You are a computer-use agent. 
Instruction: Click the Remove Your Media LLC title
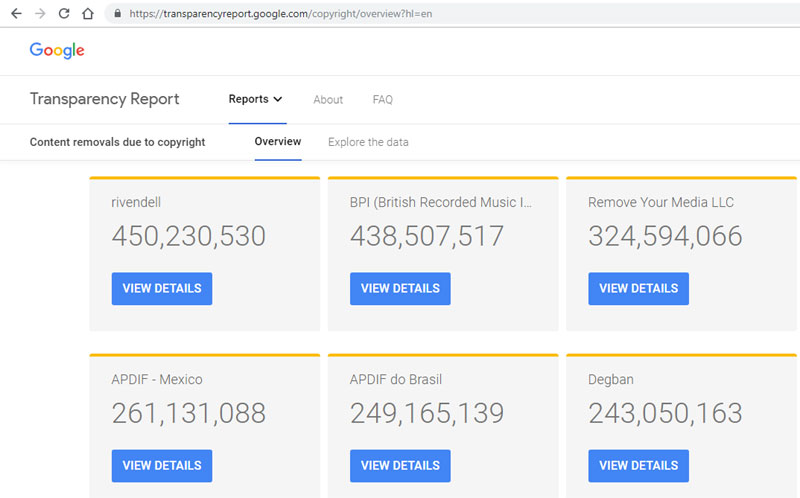(661, 203)
